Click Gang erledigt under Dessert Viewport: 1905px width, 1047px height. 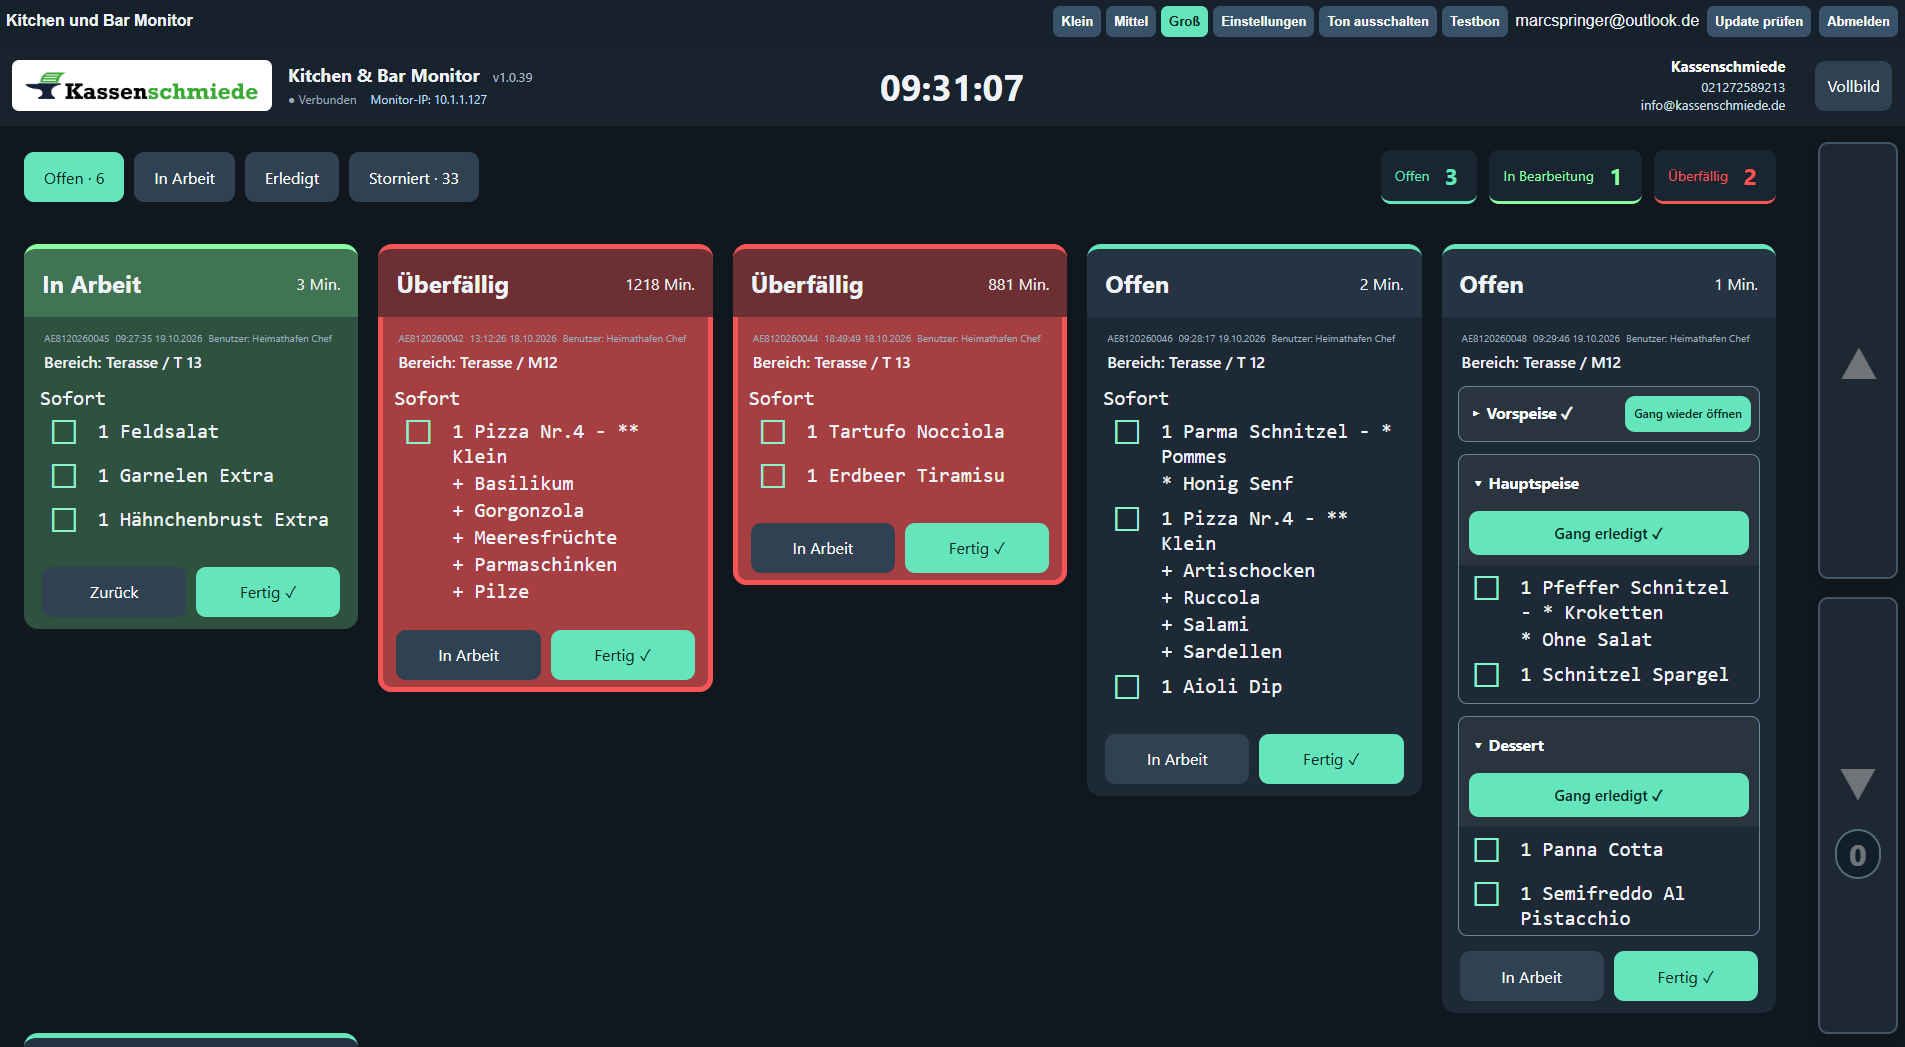pyautogui.click(x=1608, y=796)
